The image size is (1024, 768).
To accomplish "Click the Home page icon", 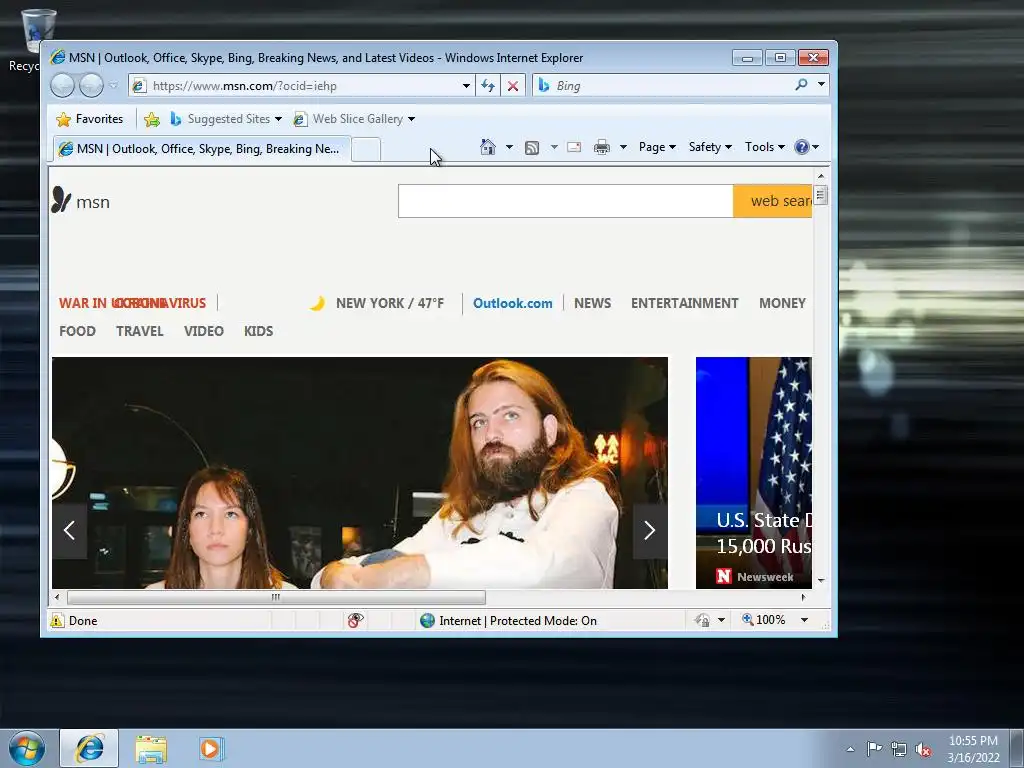I will pyautogui.click(x=488, y=147).
